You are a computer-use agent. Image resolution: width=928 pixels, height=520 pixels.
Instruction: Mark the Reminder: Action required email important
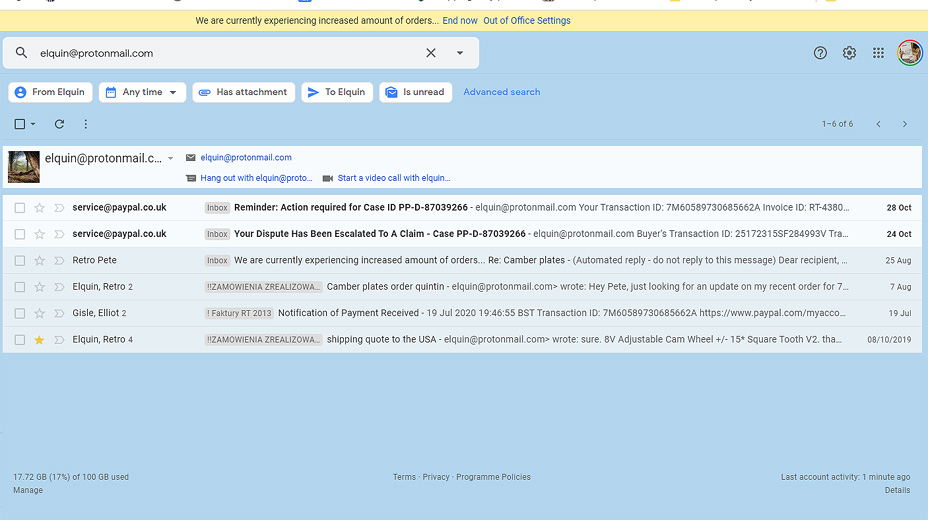[59, 208]
